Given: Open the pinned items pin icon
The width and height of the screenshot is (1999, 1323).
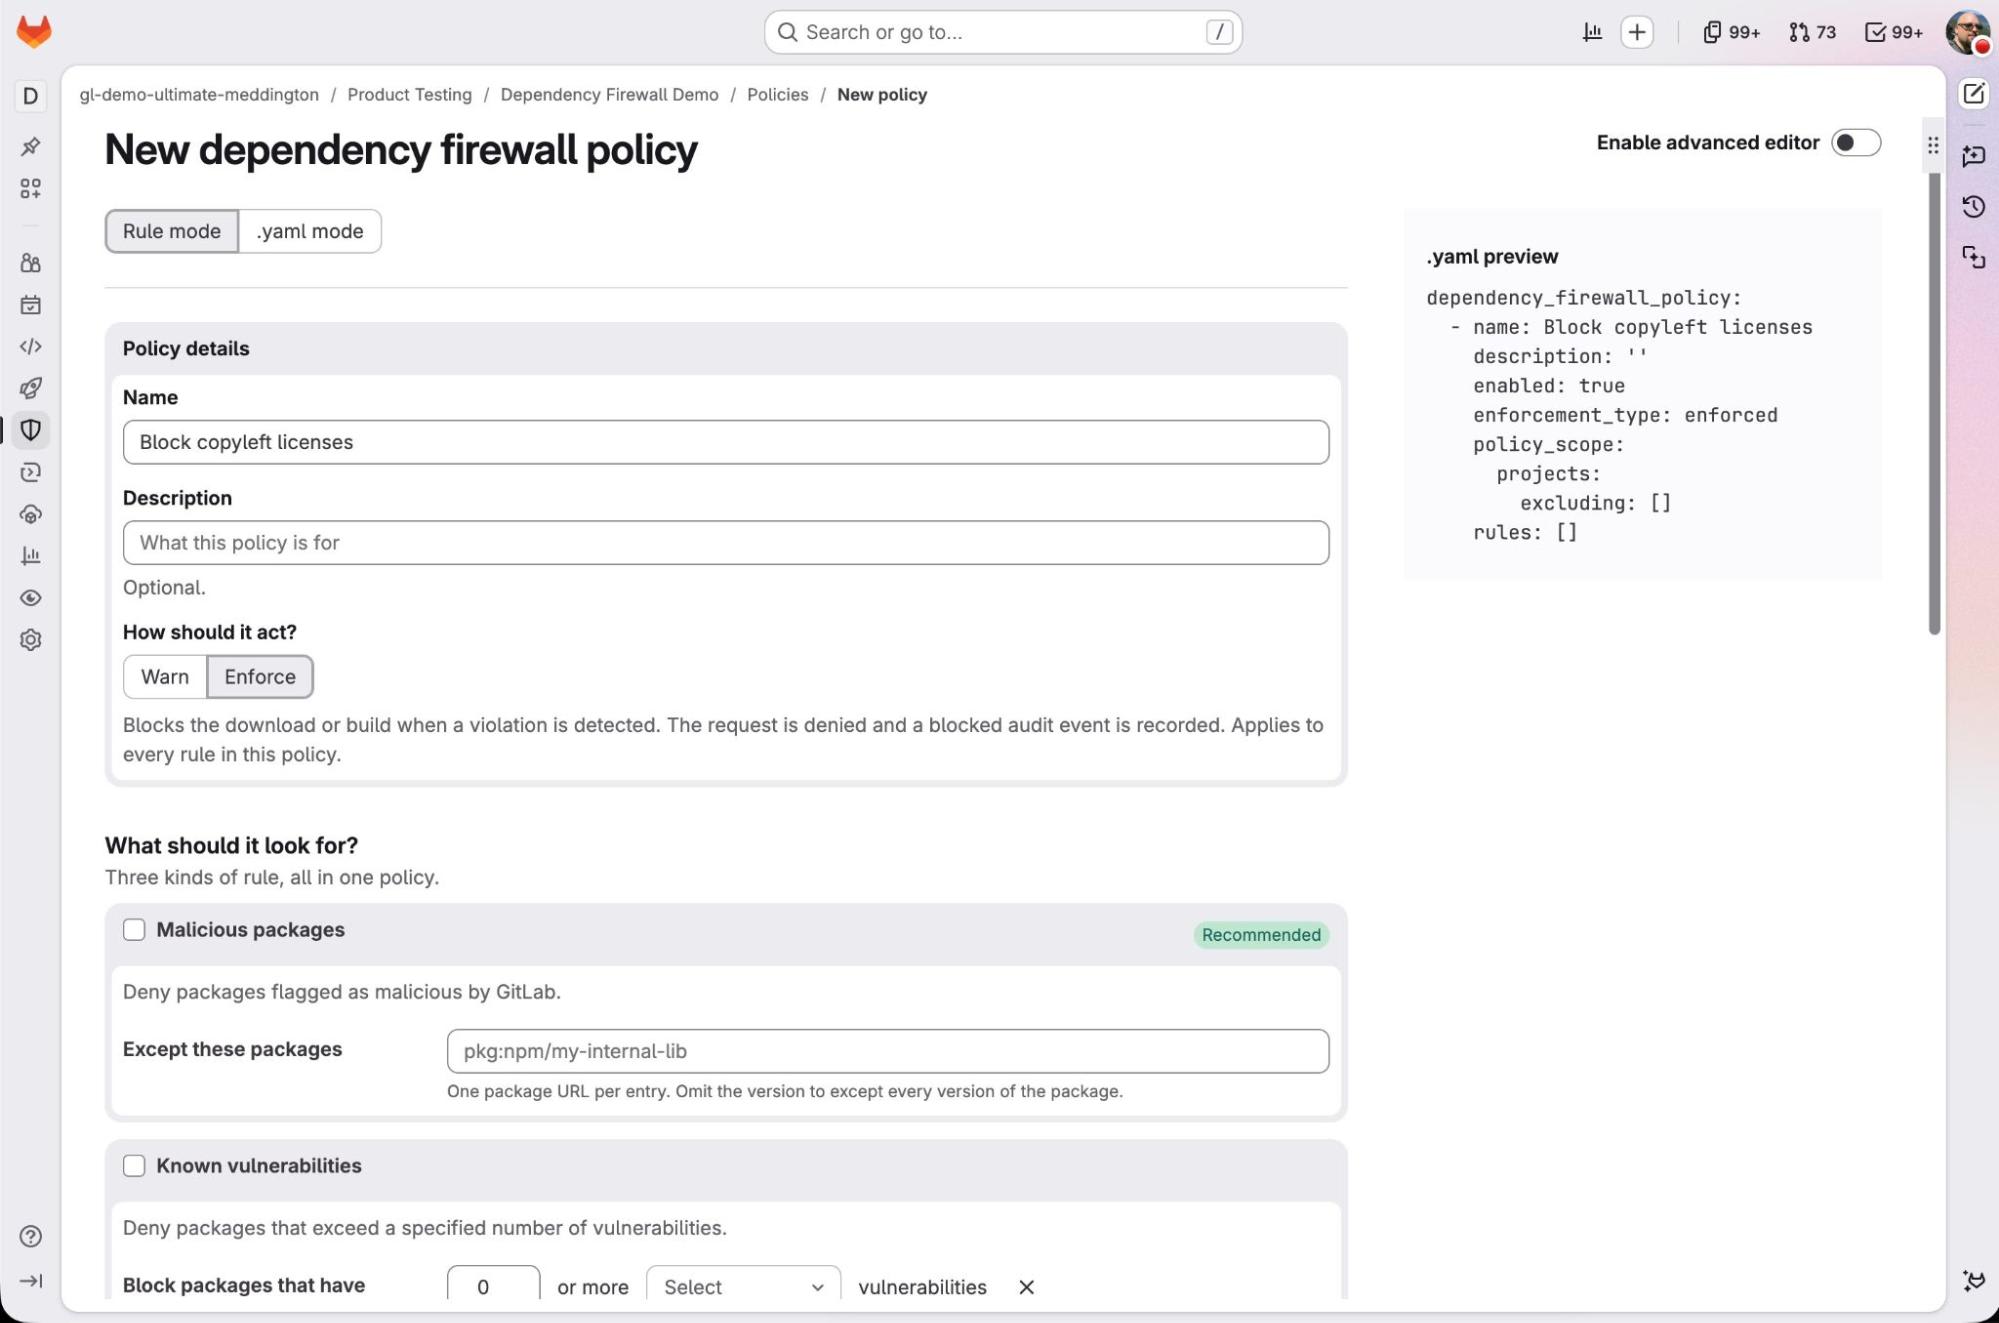Looking at the screenshot, I should click(31, 146).
